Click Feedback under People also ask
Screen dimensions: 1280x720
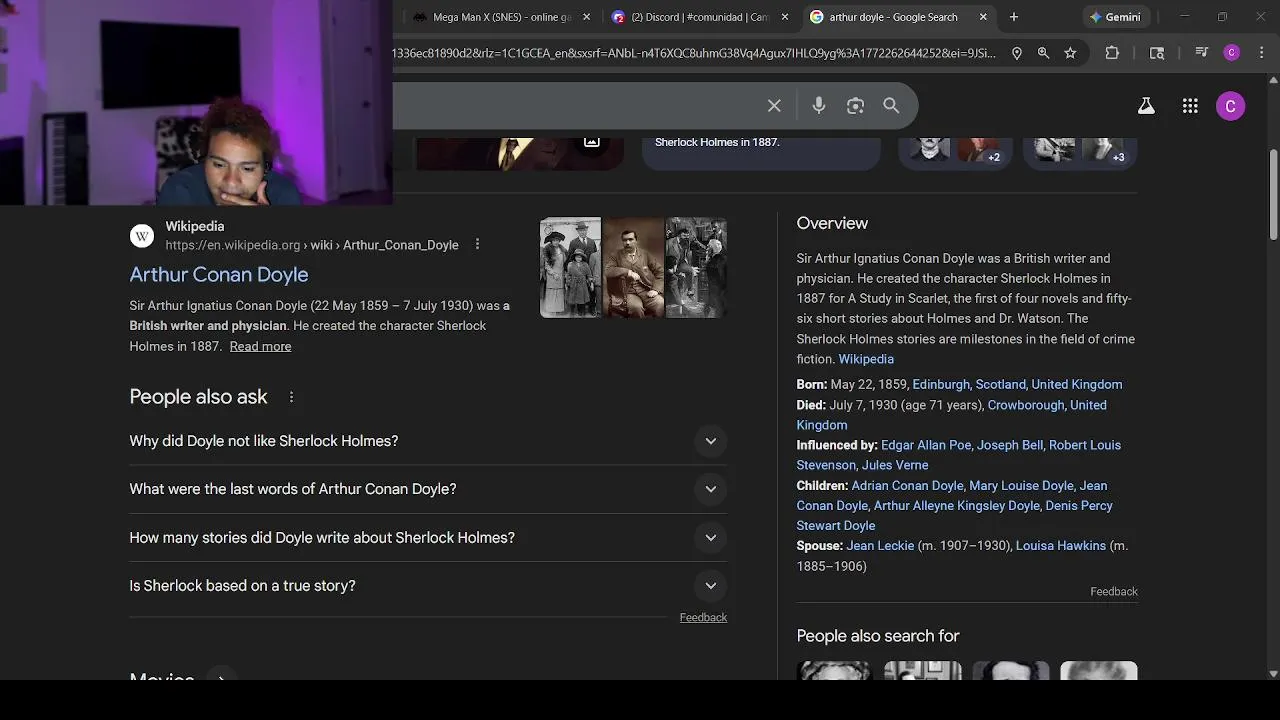pyautogui.click(x=703, y=618)
